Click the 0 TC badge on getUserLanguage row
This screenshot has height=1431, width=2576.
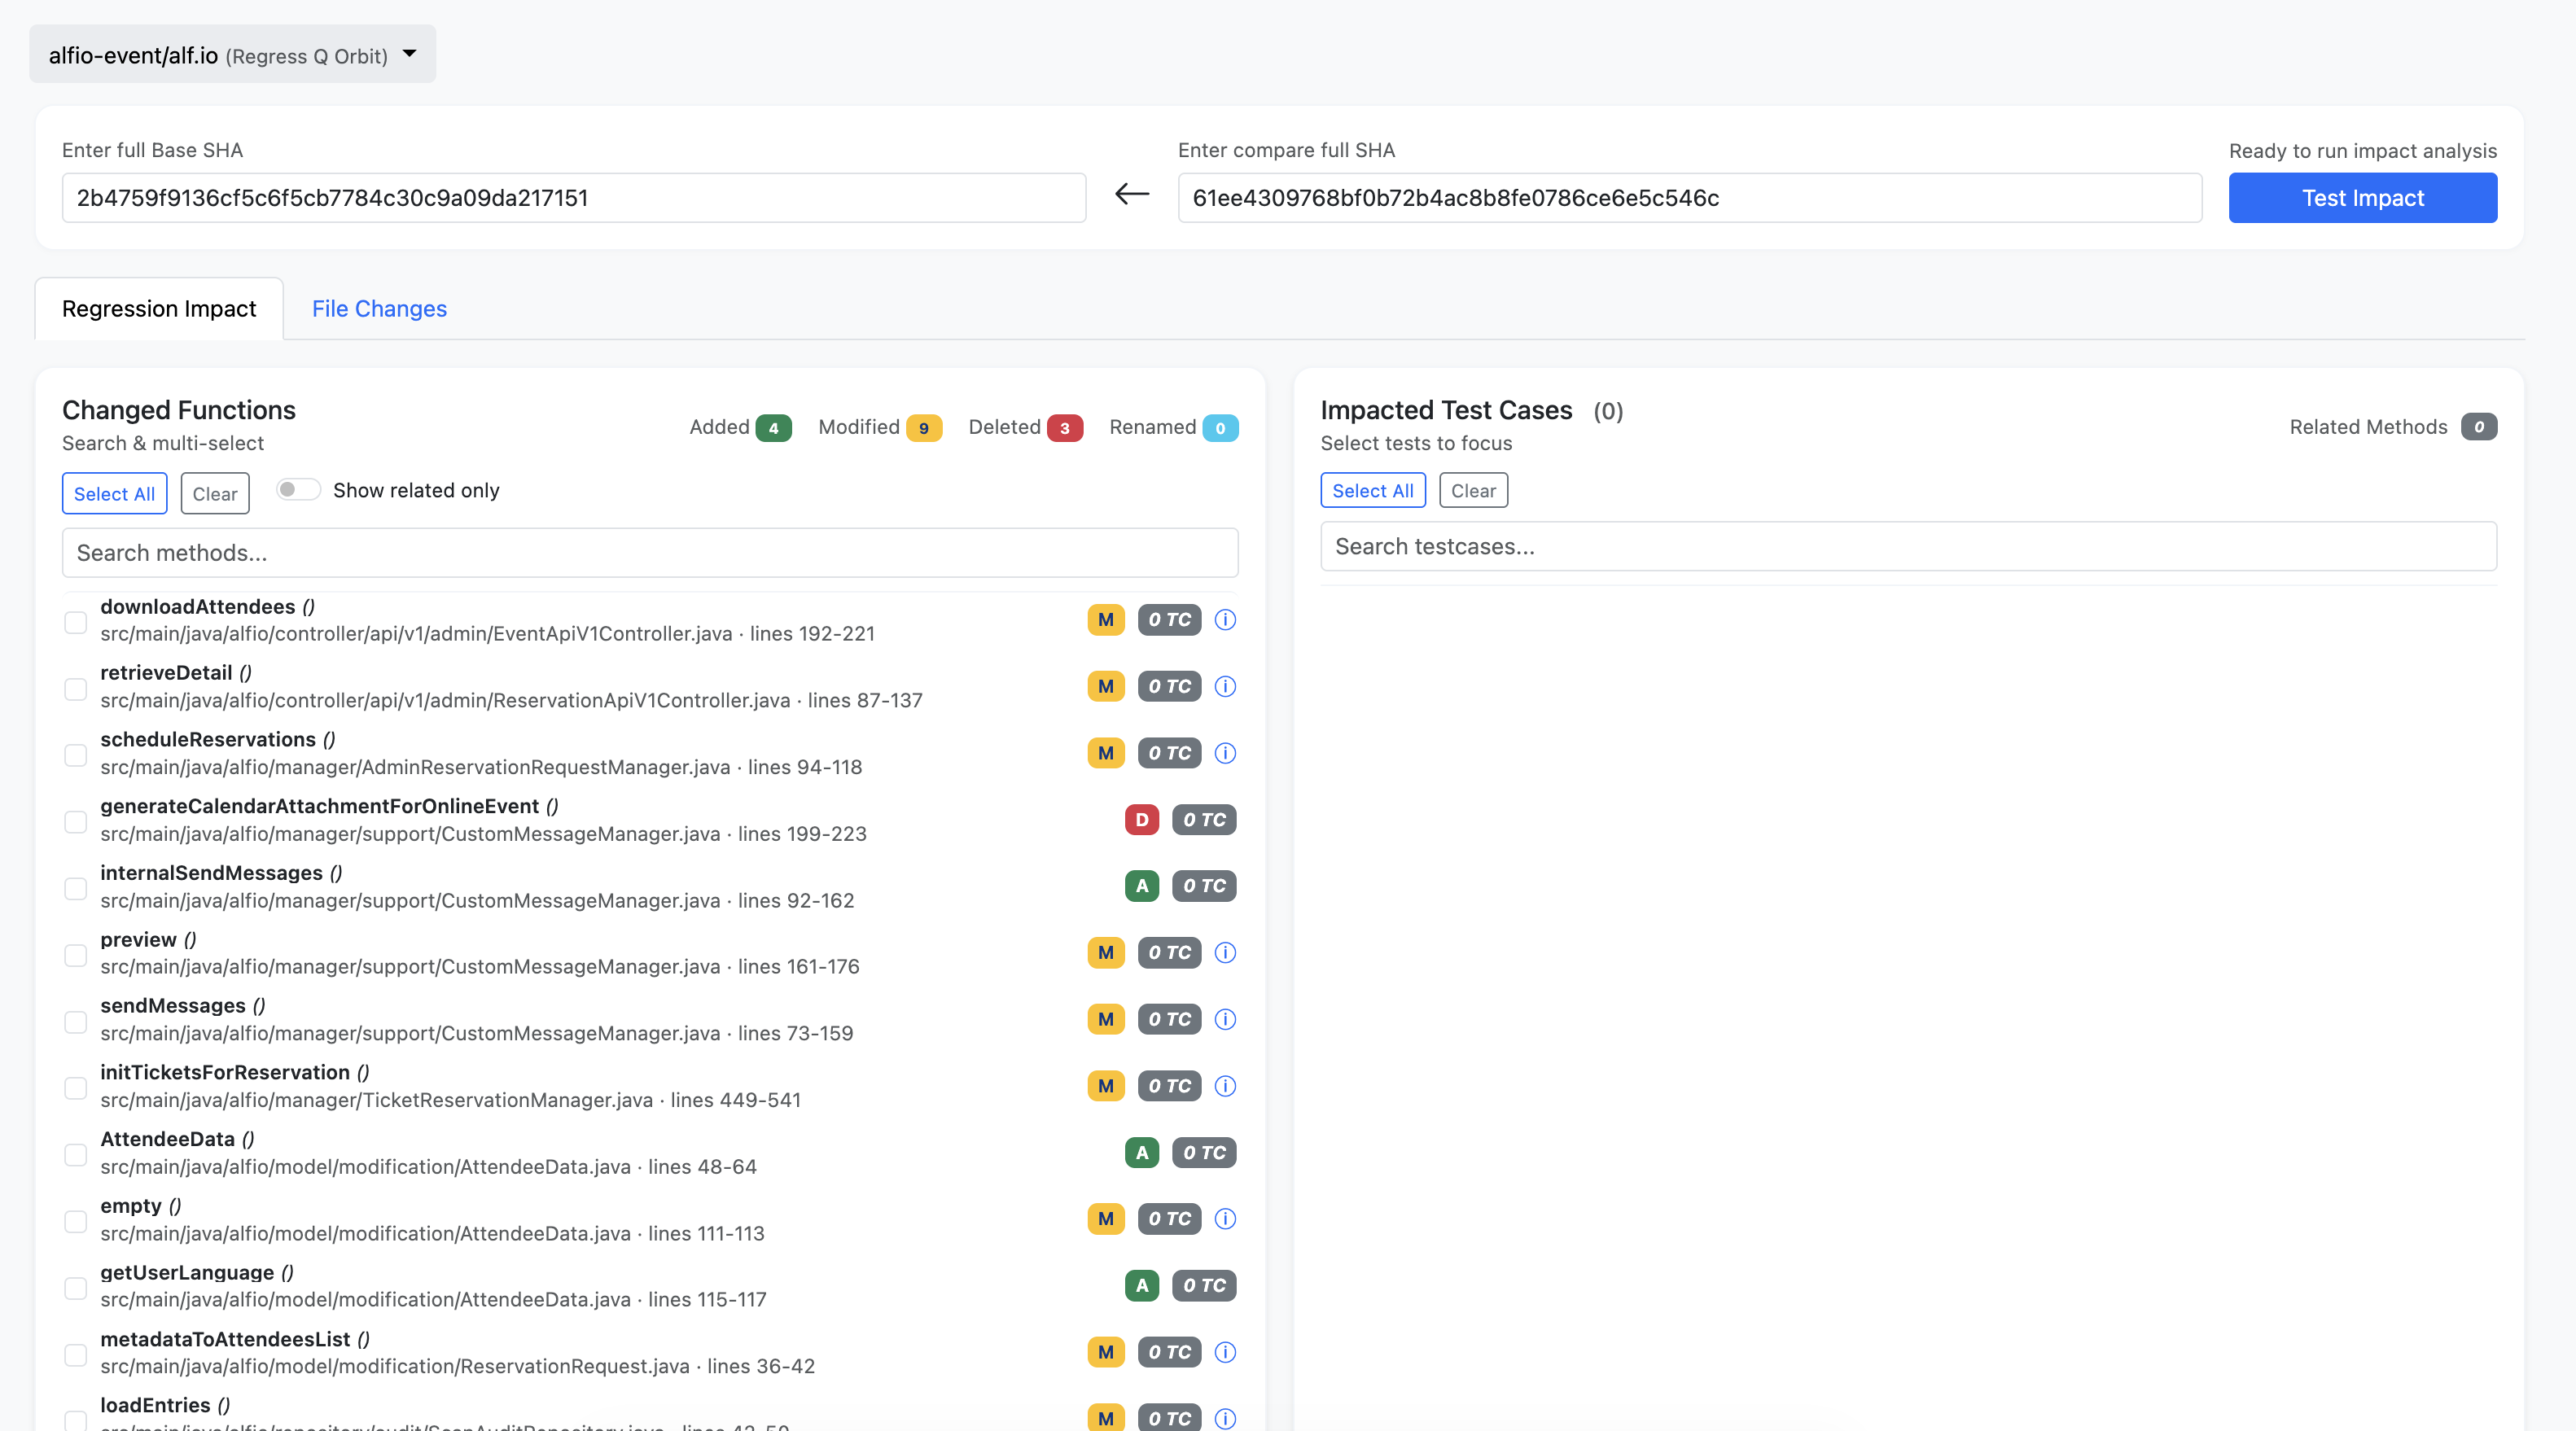(1204, 1285)
